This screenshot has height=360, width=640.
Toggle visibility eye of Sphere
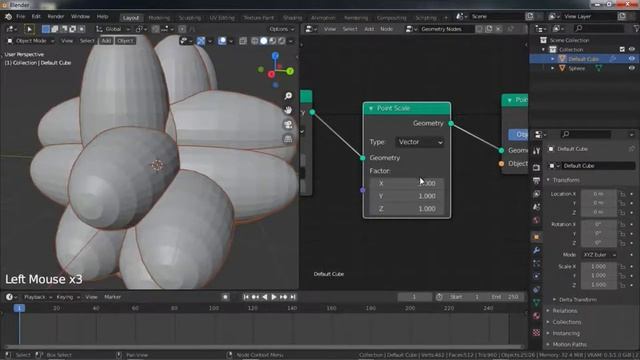(632, 68)
